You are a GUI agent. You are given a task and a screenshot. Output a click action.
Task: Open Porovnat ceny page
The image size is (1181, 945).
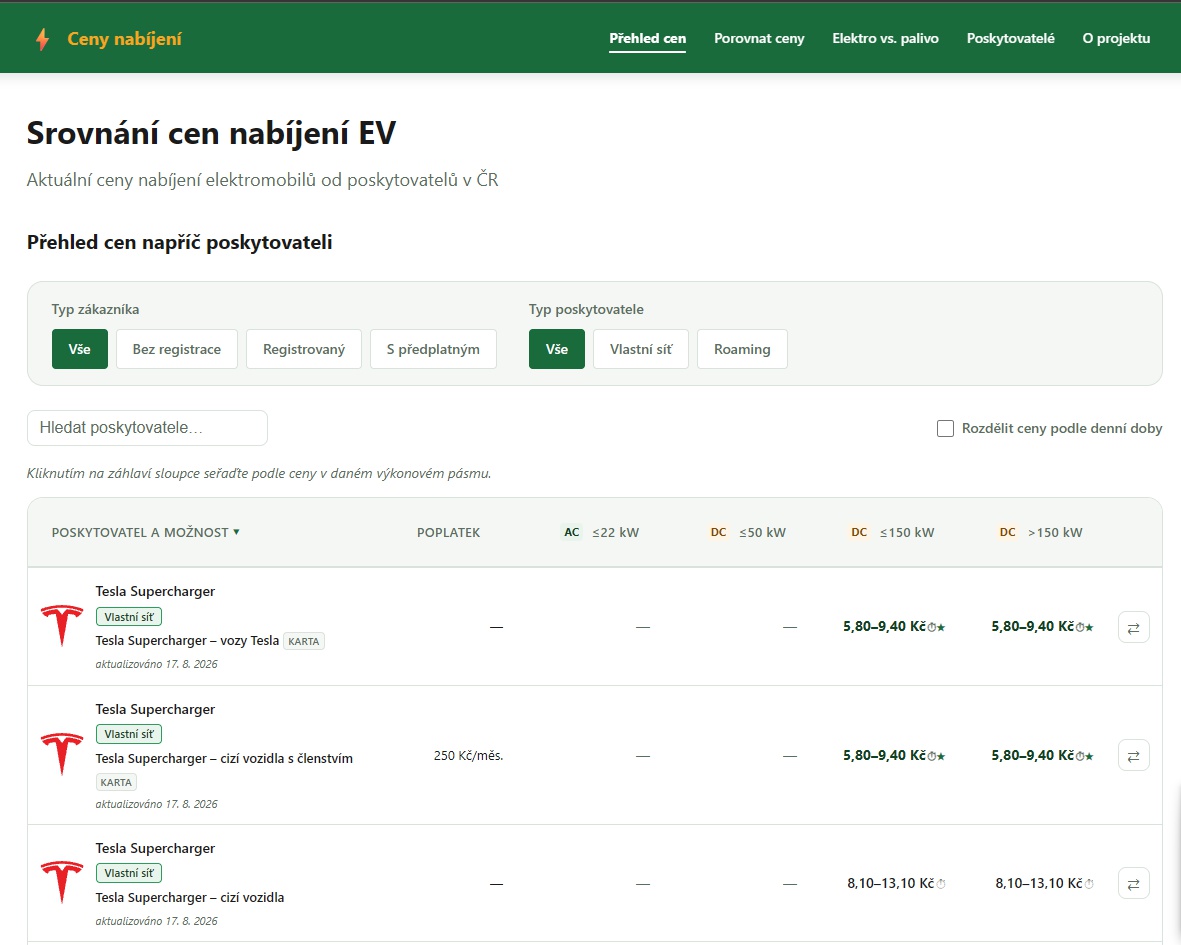click(x=758, y=38)
